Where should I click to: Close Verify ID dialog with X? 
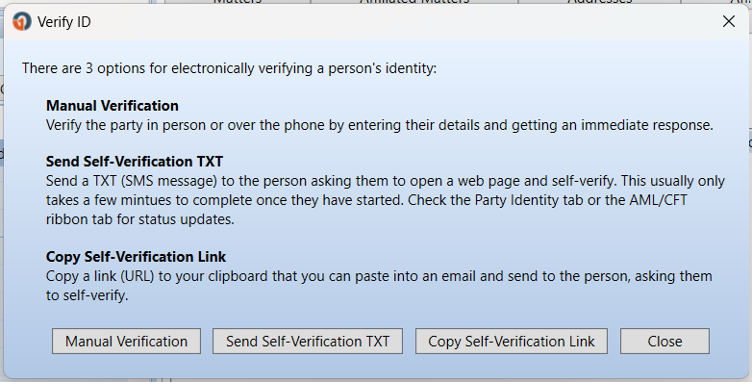pos(729,21)
